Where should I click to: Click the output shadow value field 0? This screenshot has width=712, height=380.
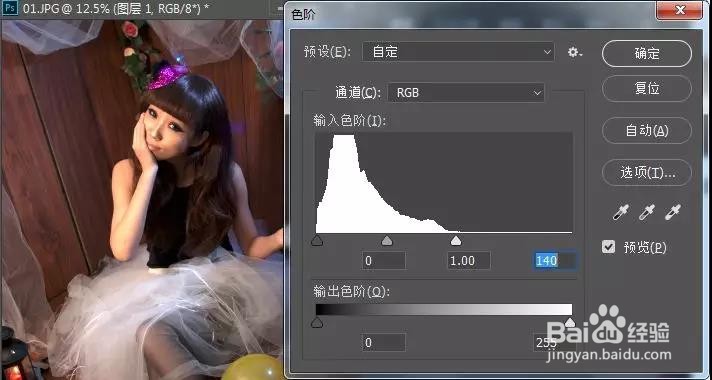coord(384,342)
